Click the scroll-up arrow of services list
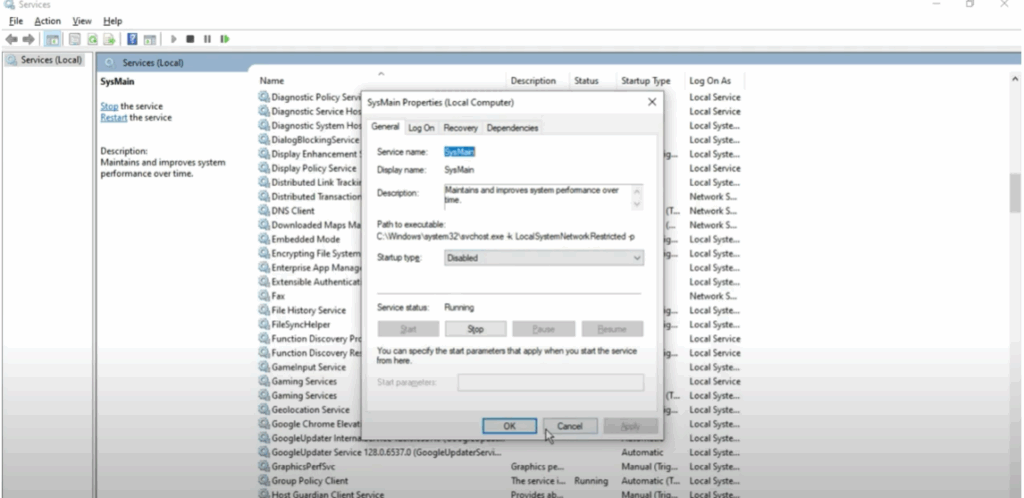Screen dimensions: 1024x498 coord(1015,78)
